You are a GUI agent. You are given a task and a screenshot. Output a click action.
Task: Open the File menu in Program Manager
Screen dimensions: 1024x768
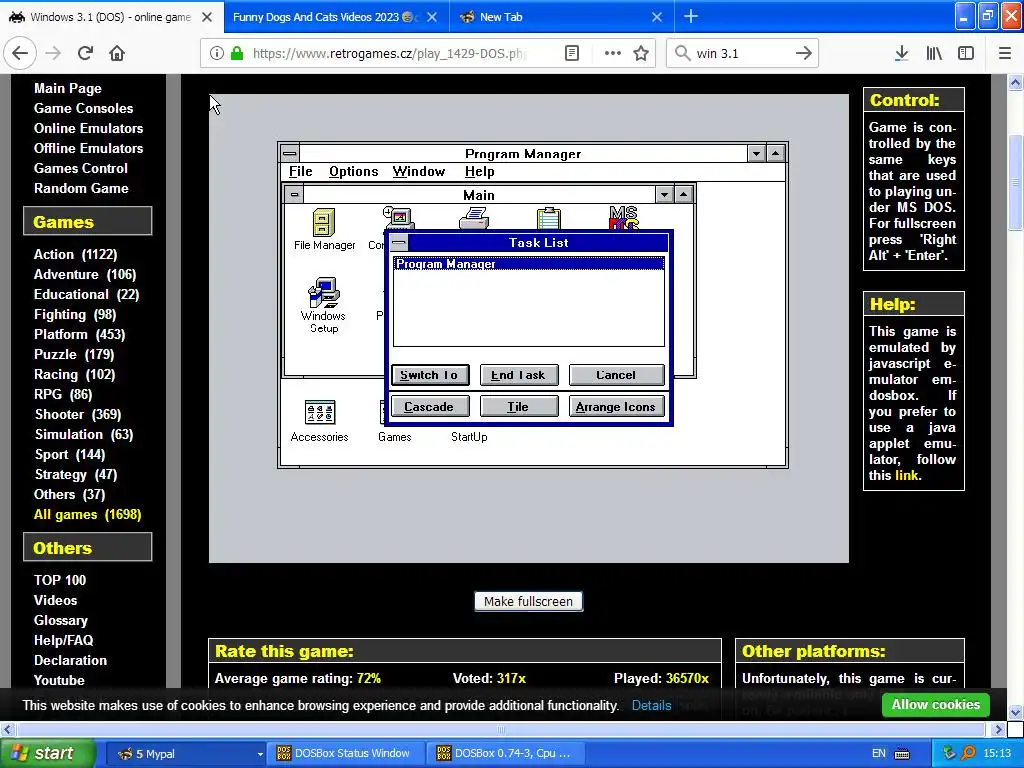pyautogui.click(x=300, y=171)
